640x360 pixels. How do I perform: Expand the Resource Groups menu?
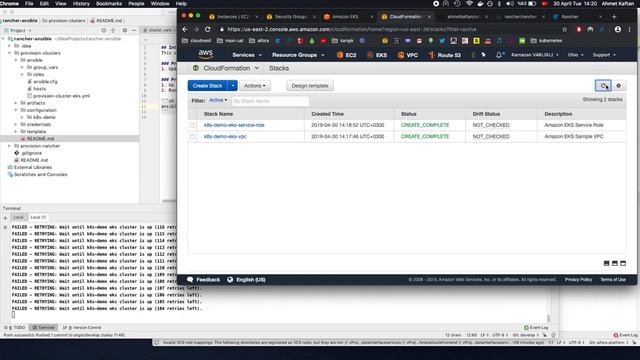pos(298,55)
